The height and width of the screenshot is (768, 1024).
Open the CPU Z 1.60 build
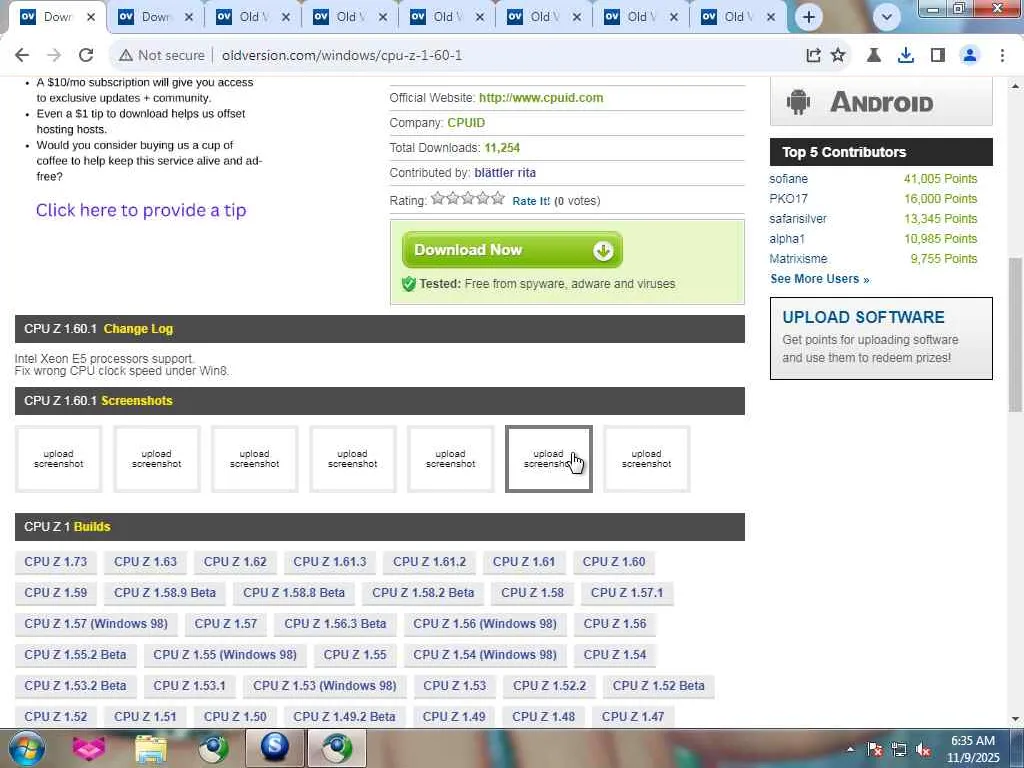click(614, 562)
